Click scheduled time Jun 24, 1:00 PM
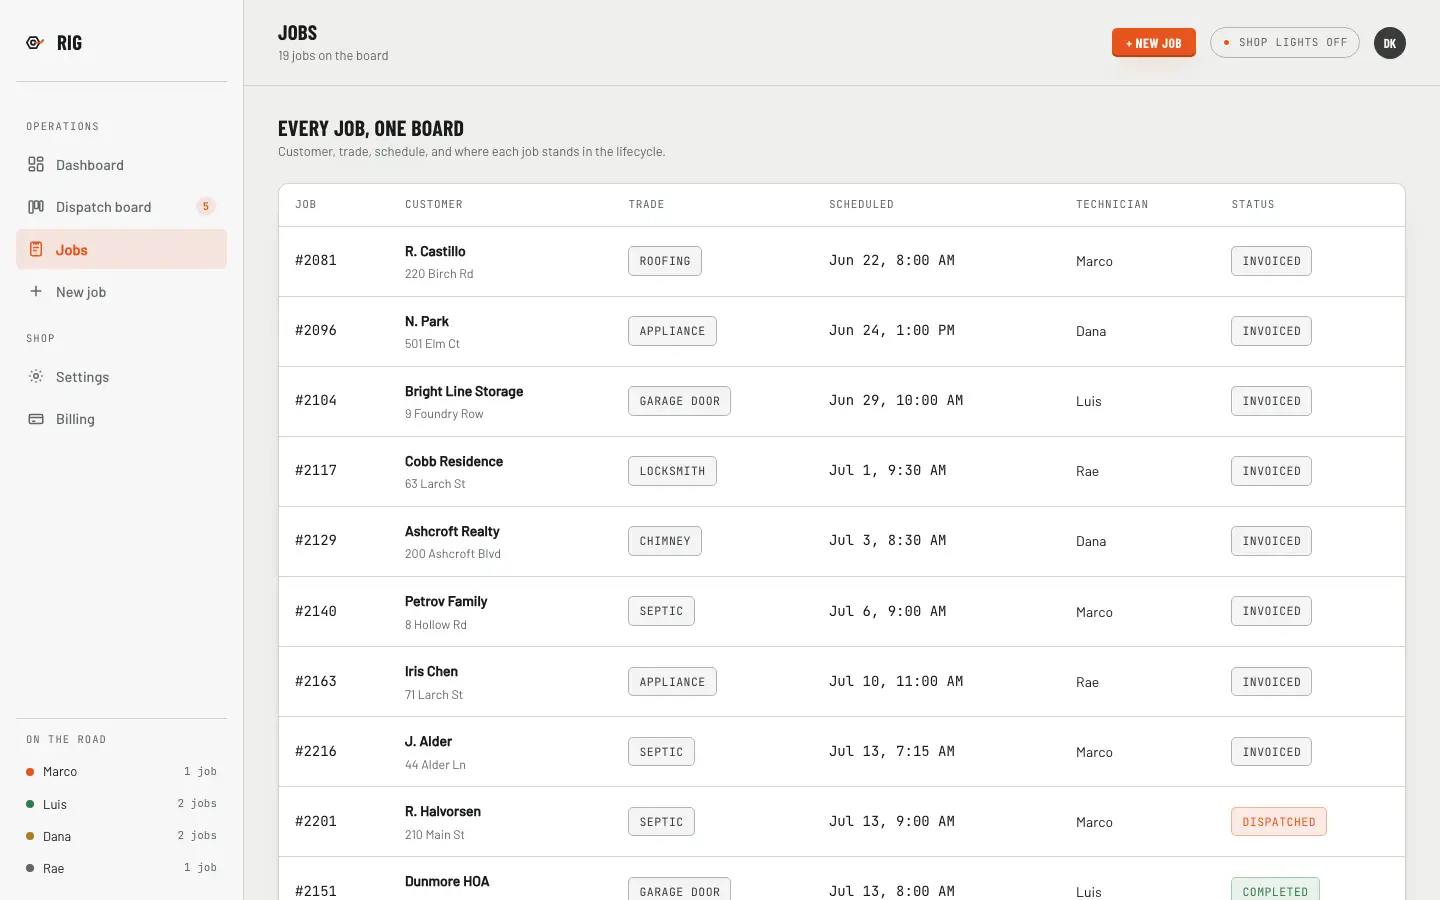This screenshot has width=1440, height=900. click(892, 330)
